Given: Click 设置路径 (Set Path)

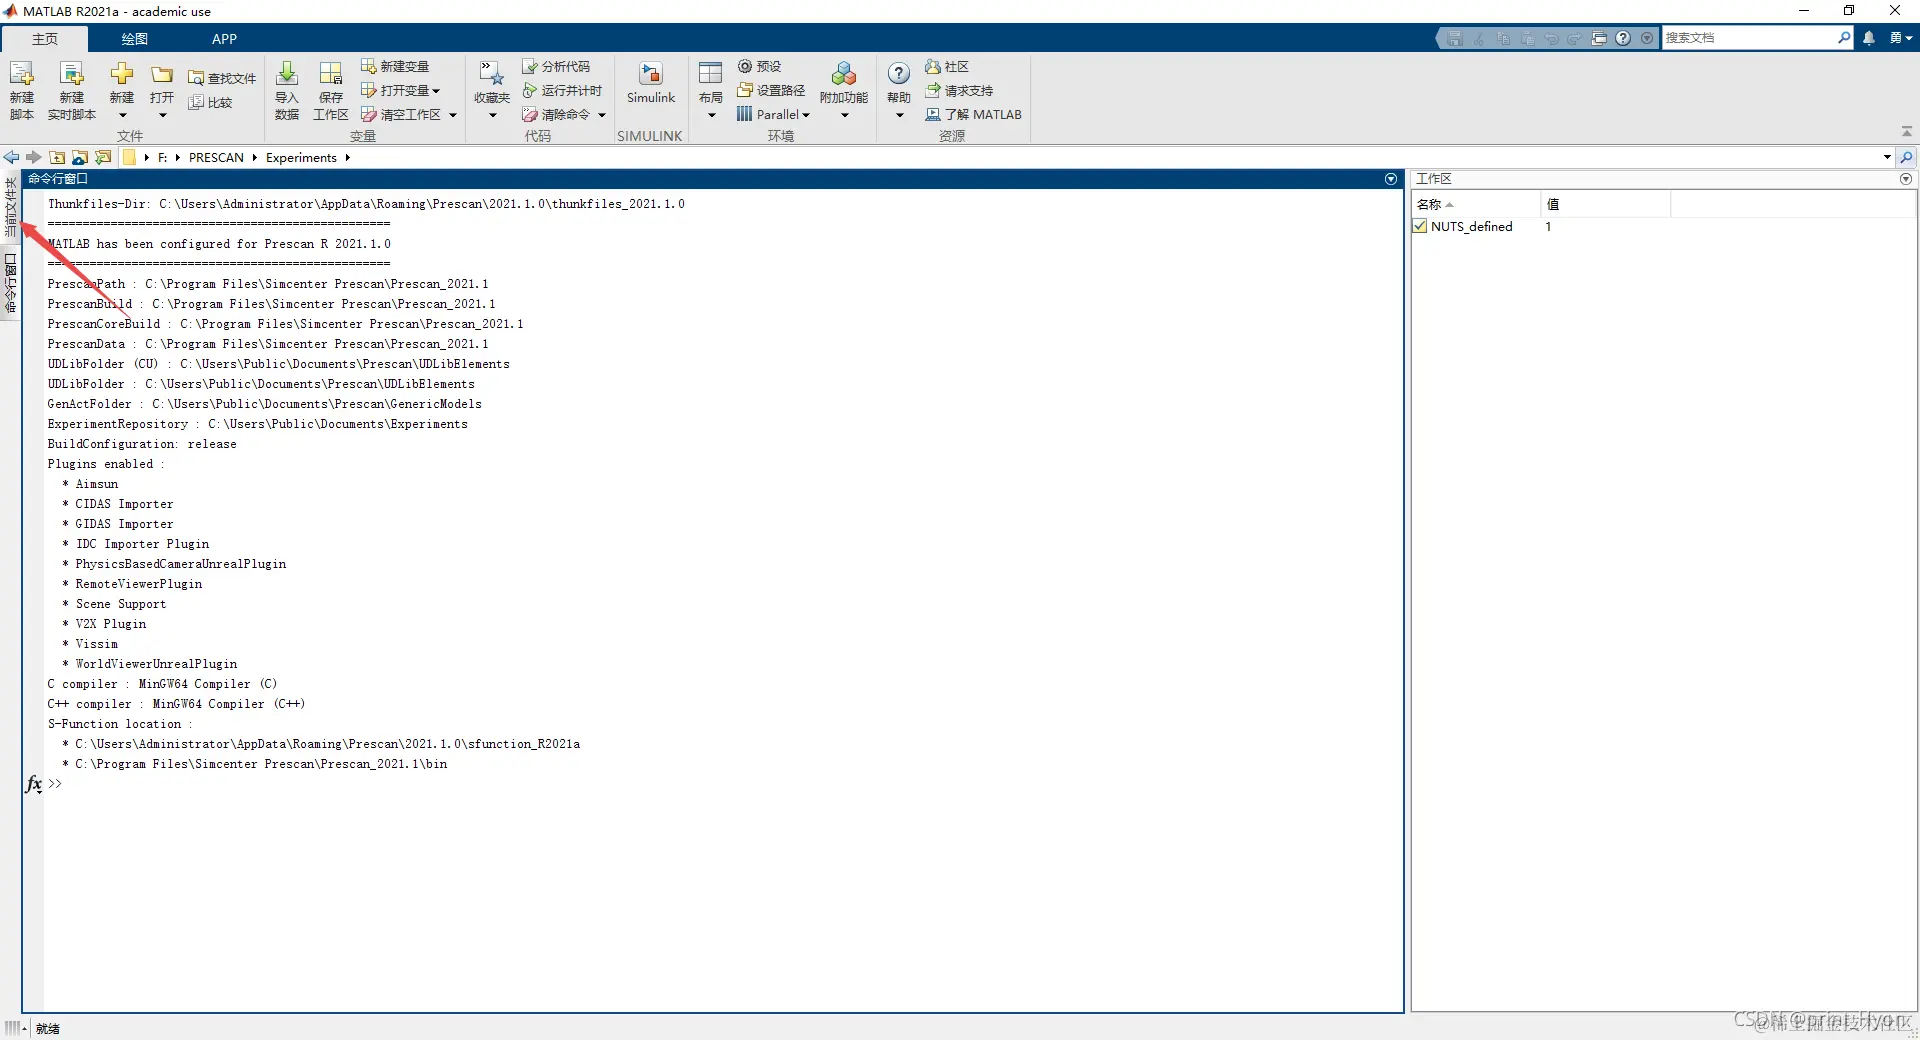Looking at the screenshot, I should coord(771,90).
